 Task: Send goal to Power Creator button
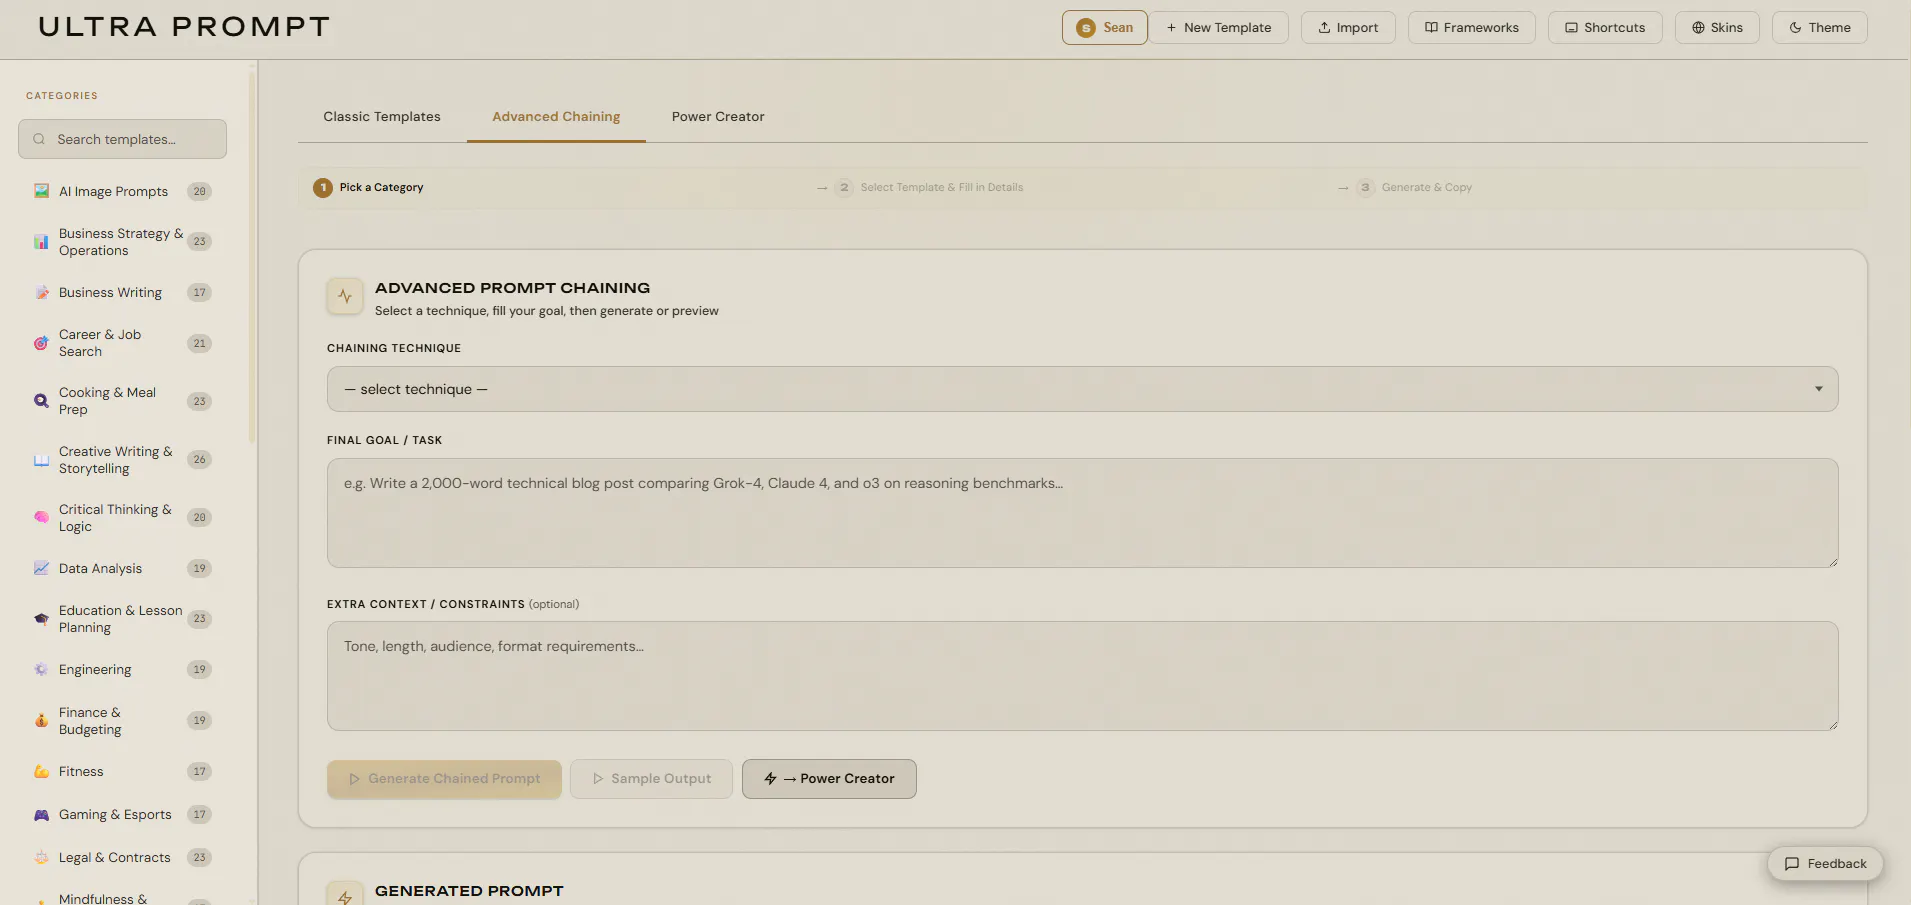(829, 779)
